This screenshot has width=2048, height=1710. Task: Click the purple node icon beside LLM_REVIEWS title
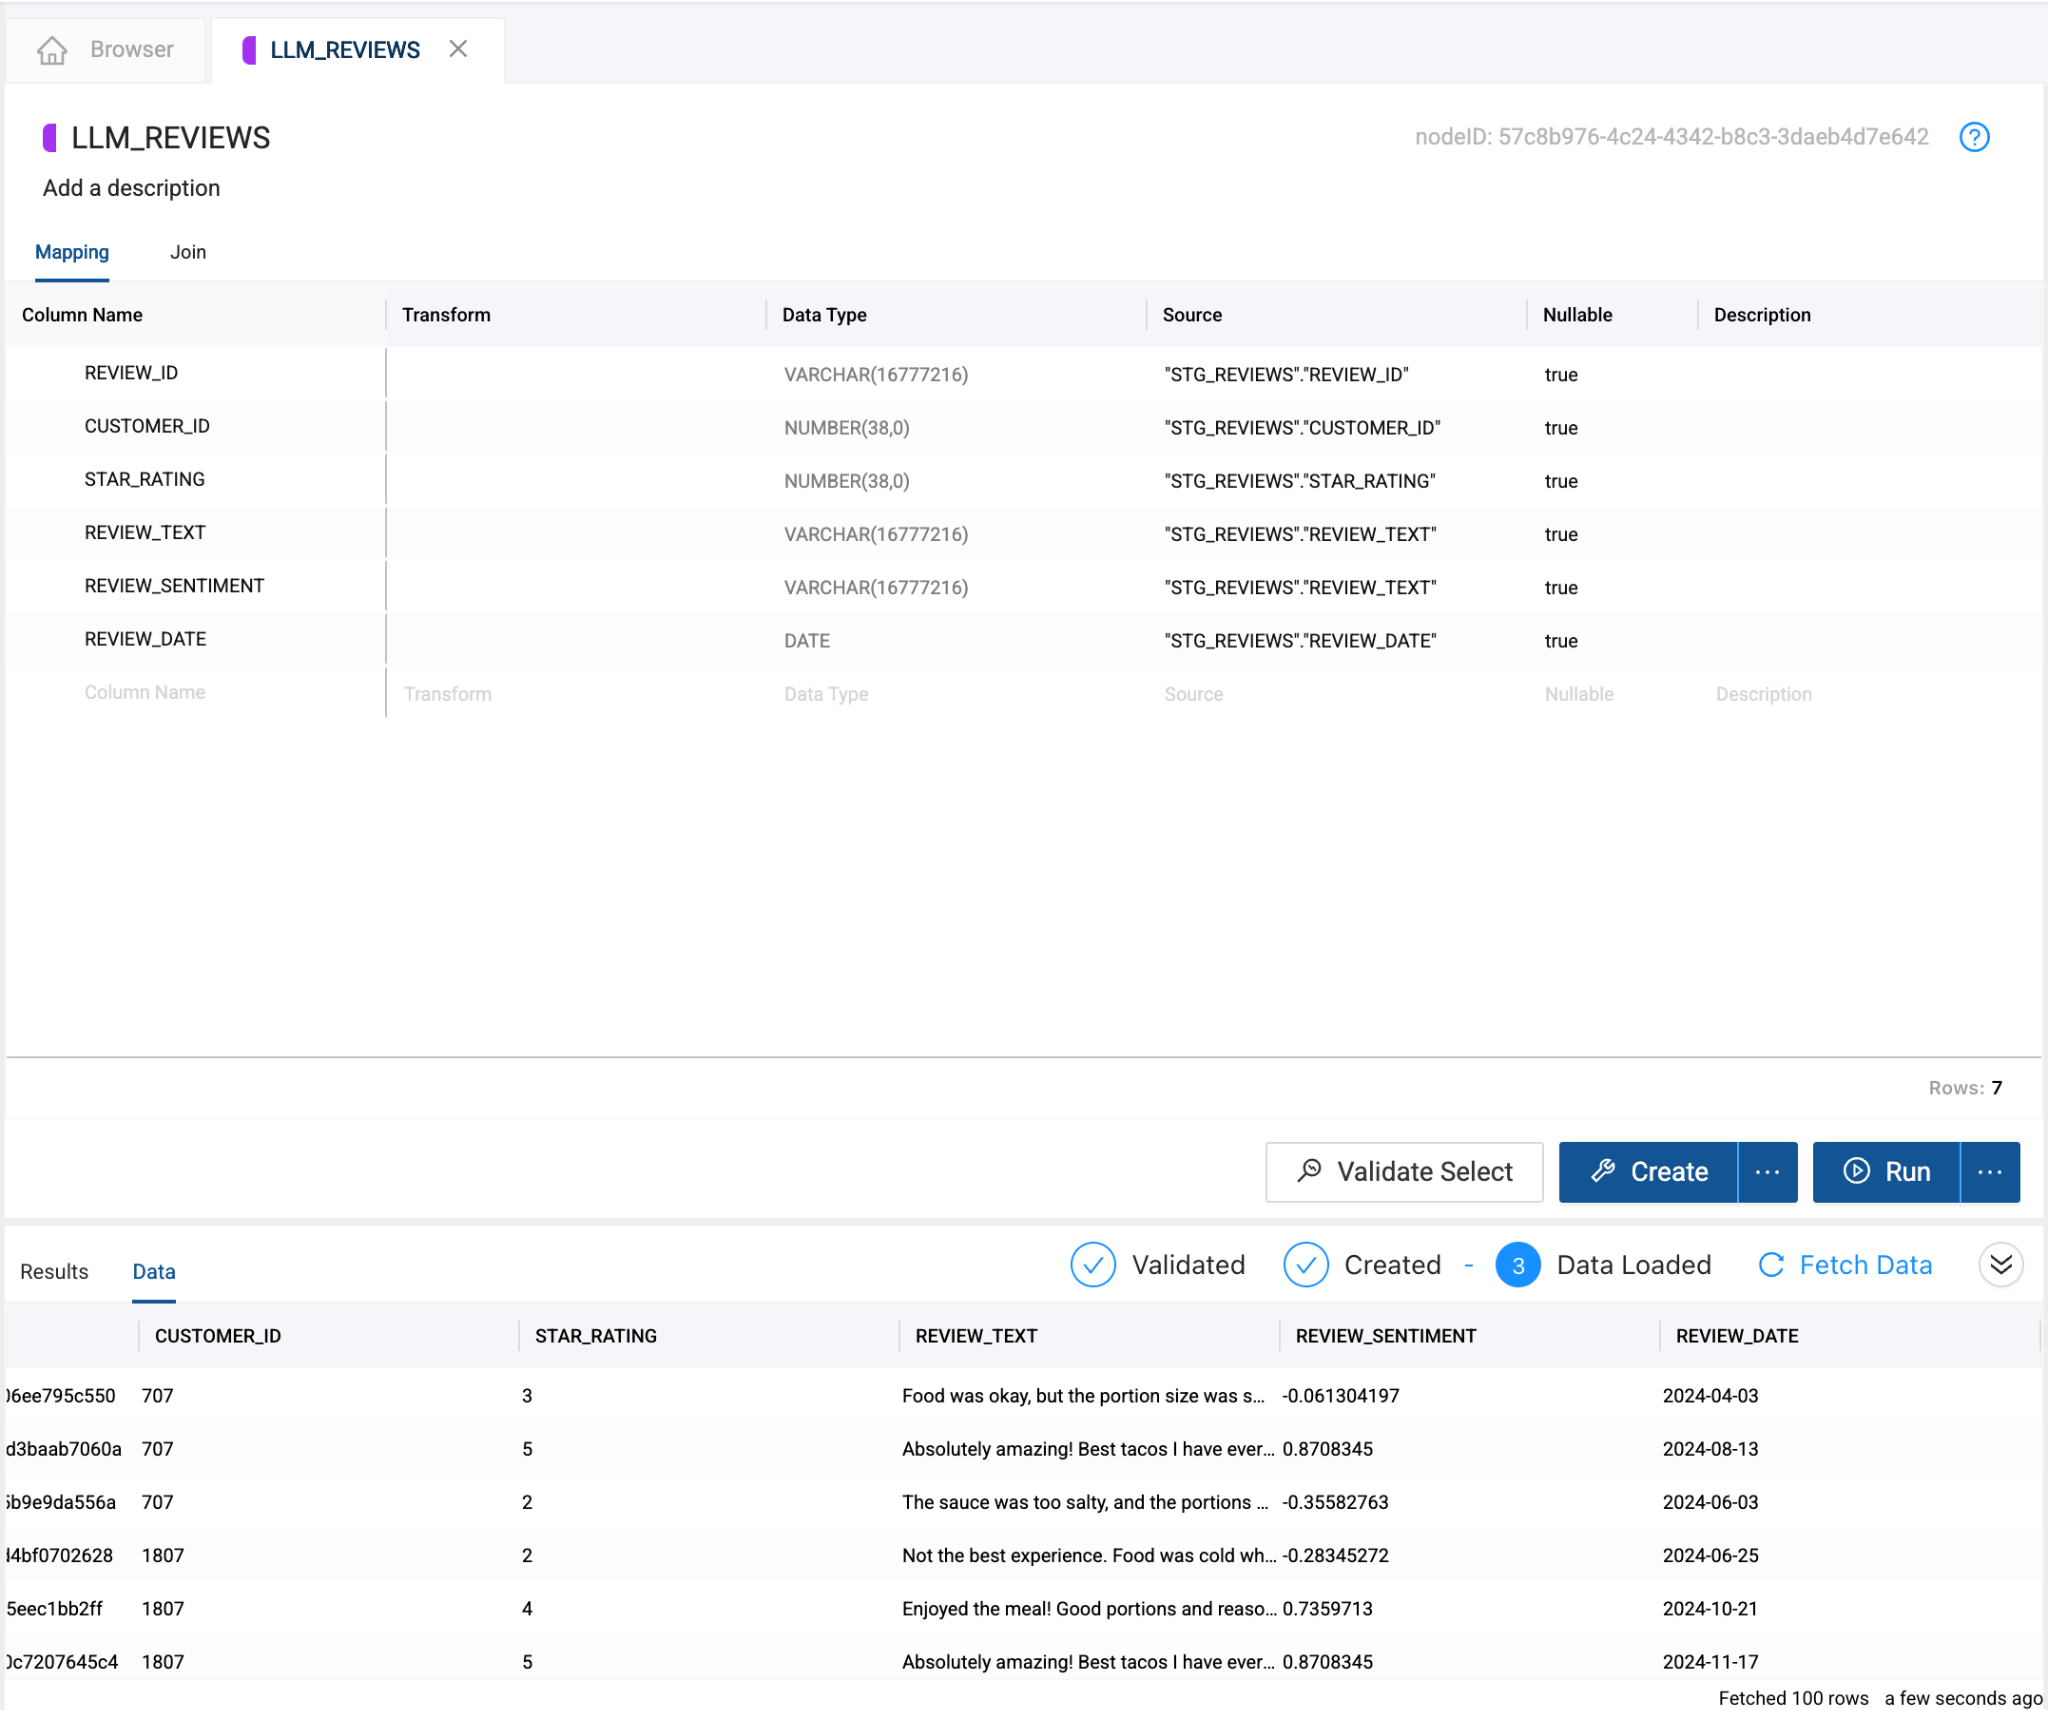pos(49,137)
